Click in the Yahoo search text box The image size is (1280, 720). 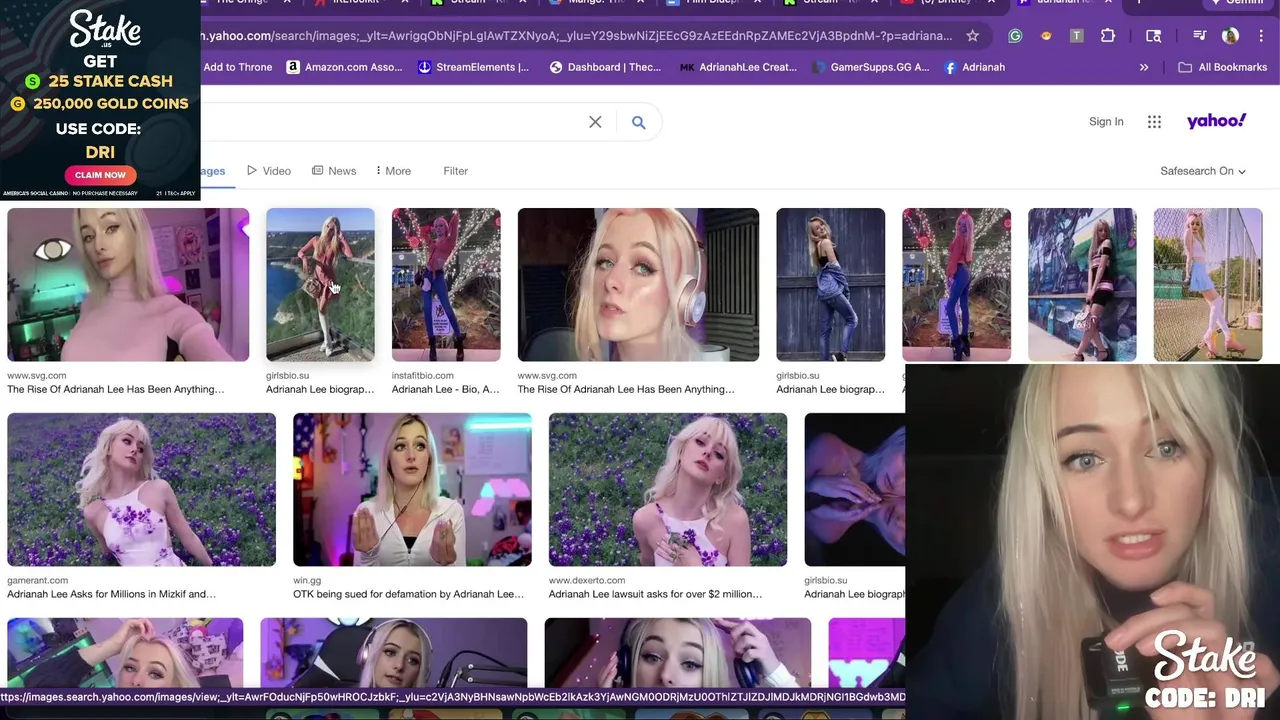[x=390, y=122]
